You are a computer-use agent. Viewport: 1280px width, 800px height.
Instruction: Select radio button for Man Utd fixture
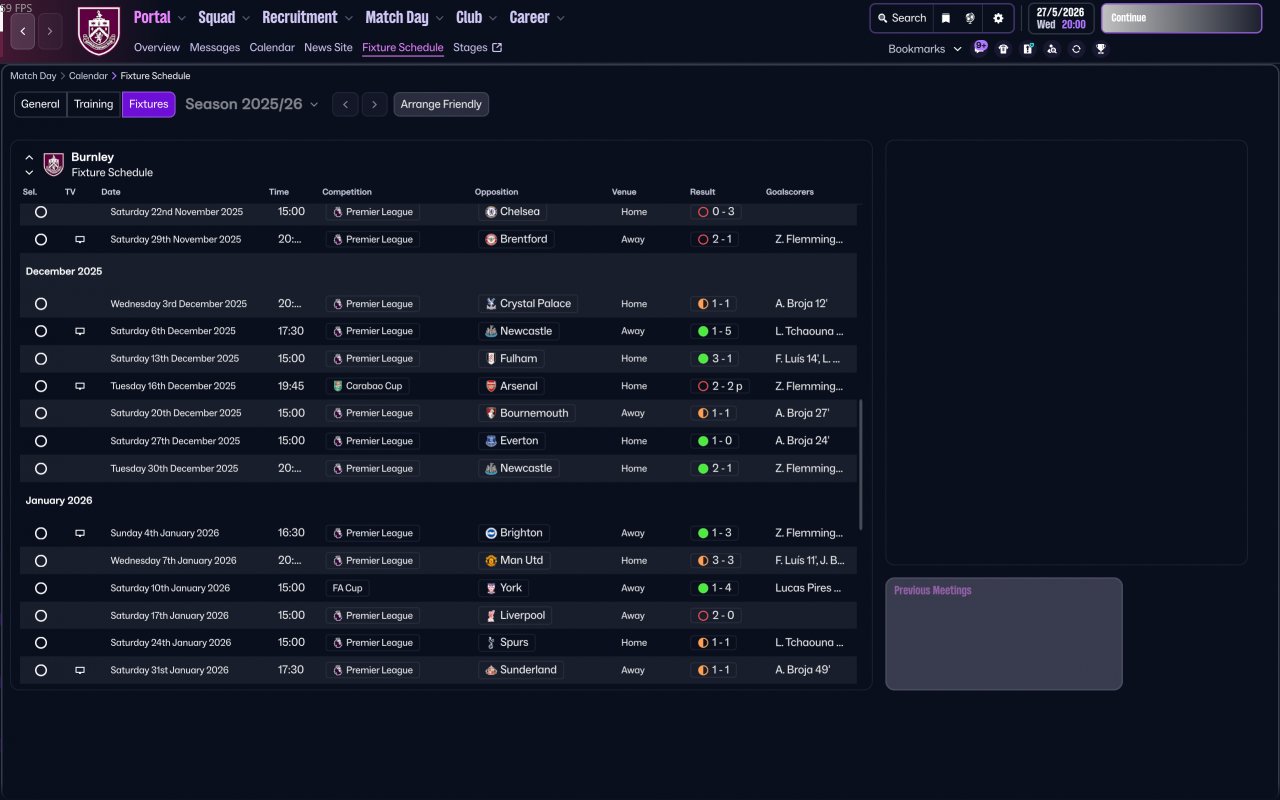coord(41,561)
